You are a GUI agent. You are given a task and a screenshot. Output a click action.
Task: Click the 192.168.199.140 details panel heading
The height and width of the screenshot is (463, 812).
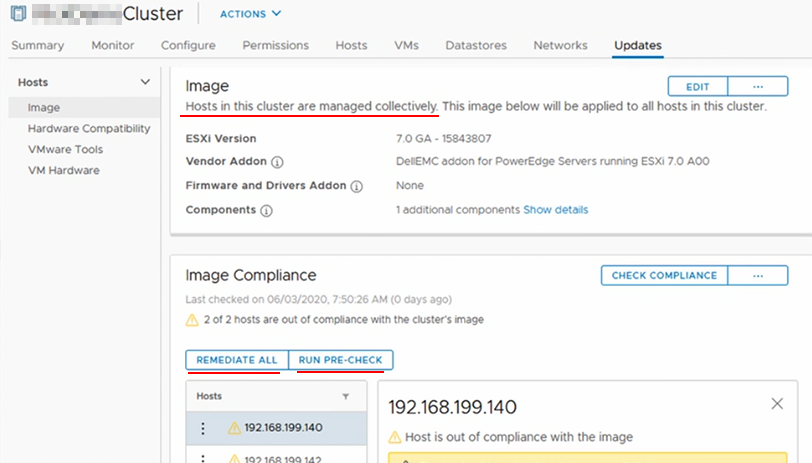(453, 407)
